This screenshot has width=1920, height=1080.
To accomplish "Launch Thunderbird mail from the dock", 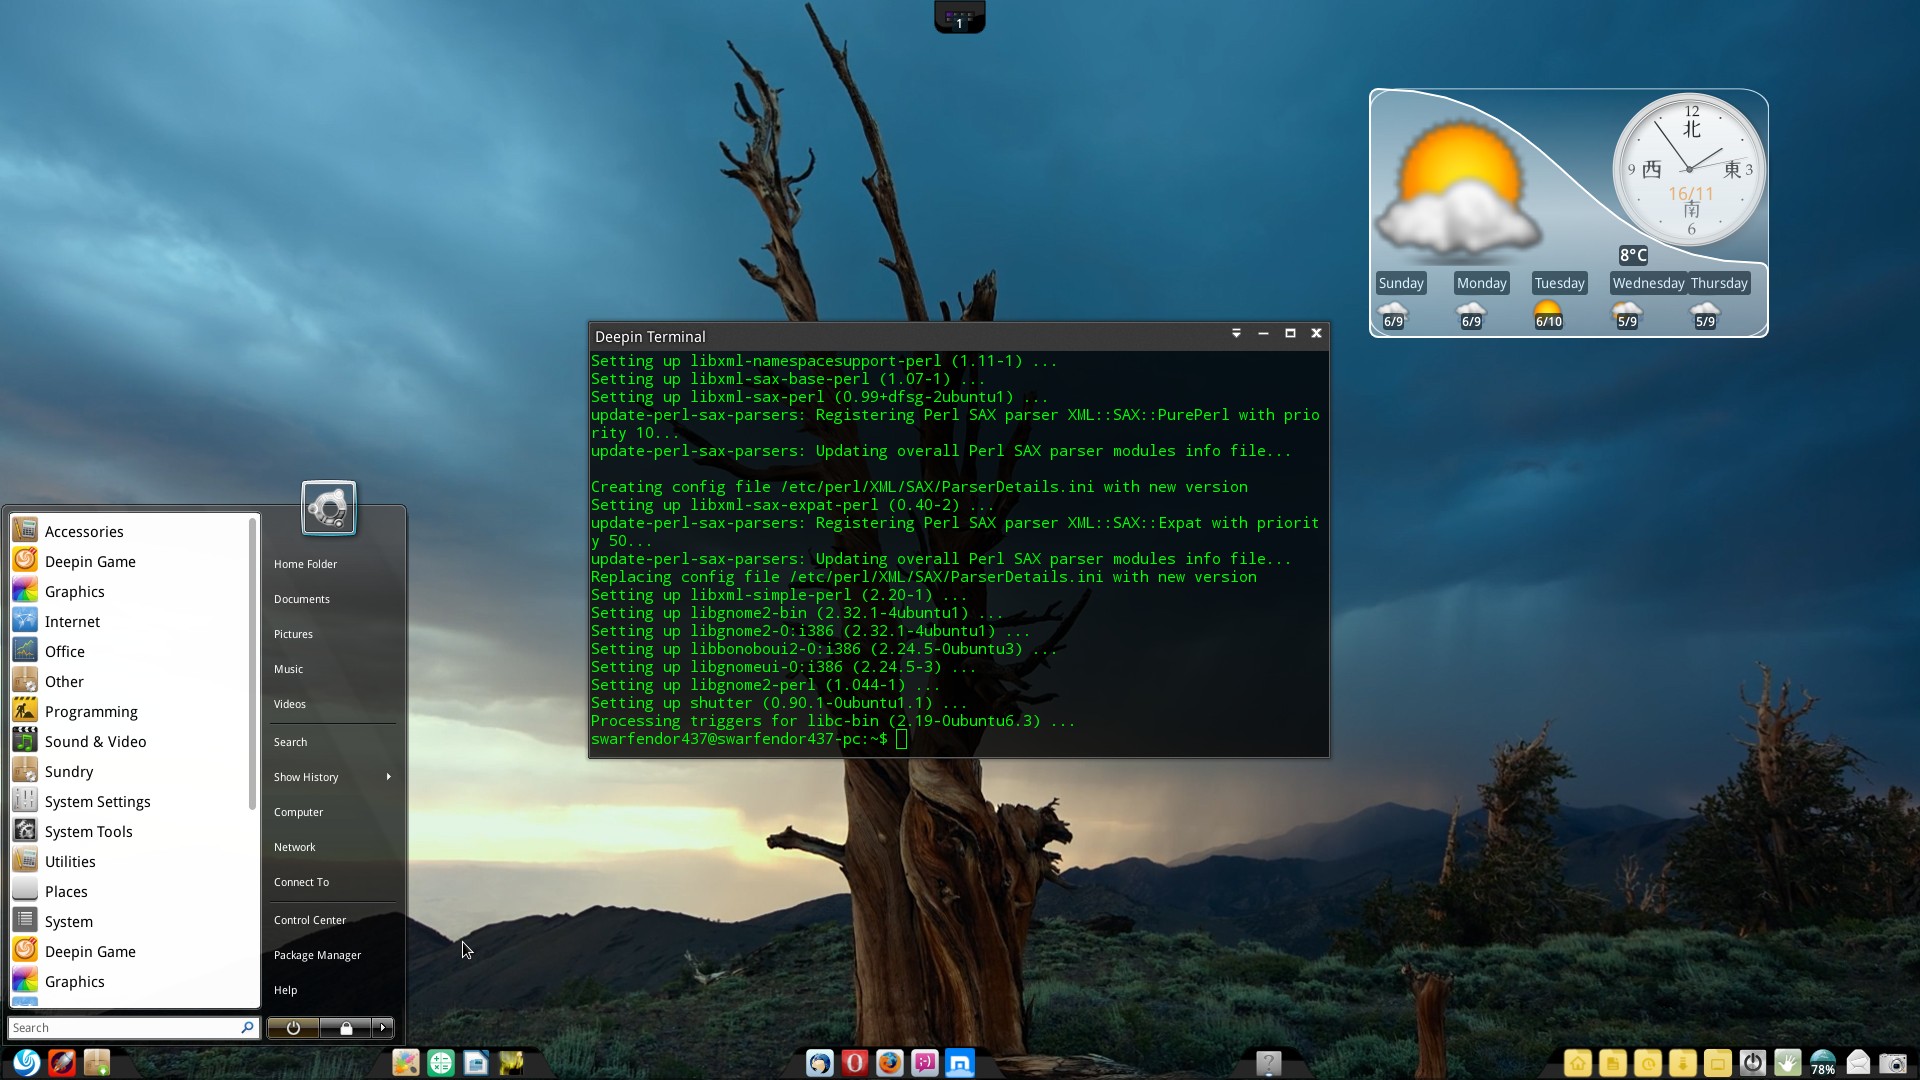I will pos(819,1063).
